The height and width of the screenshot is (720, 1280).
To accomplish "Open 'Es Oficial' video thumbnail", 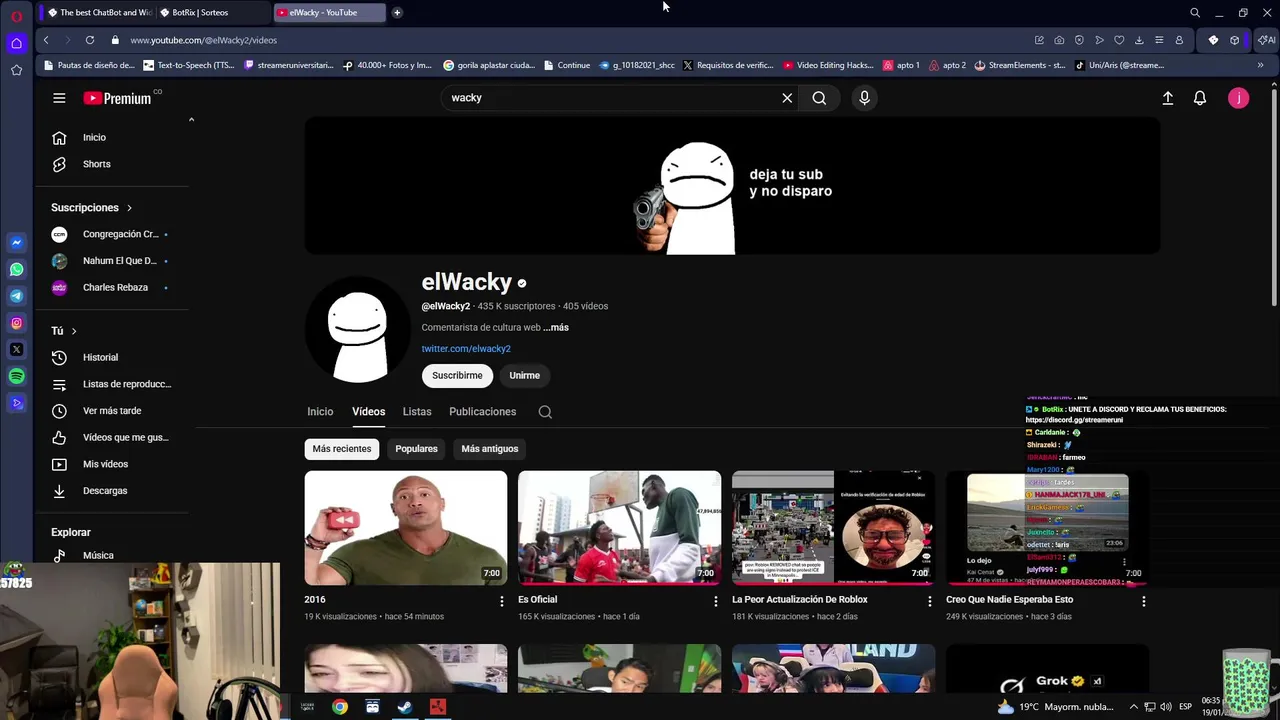I will 619,528.
